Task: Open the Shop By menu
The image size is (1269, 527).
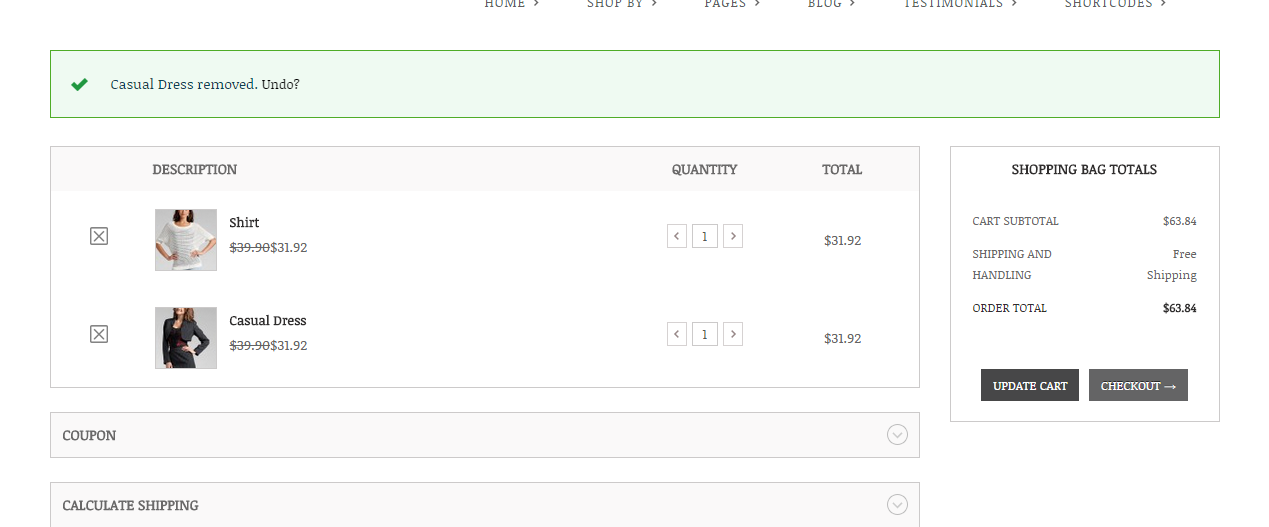Action: pos(621,4)
